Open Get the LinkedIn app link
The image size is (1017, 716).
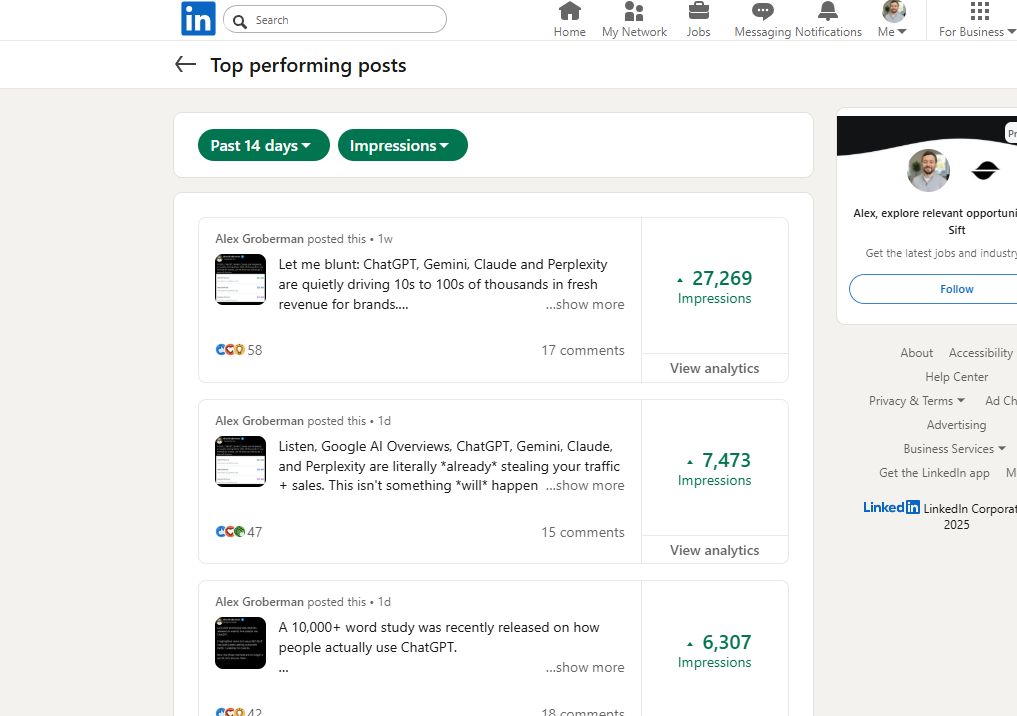[934, 473]
